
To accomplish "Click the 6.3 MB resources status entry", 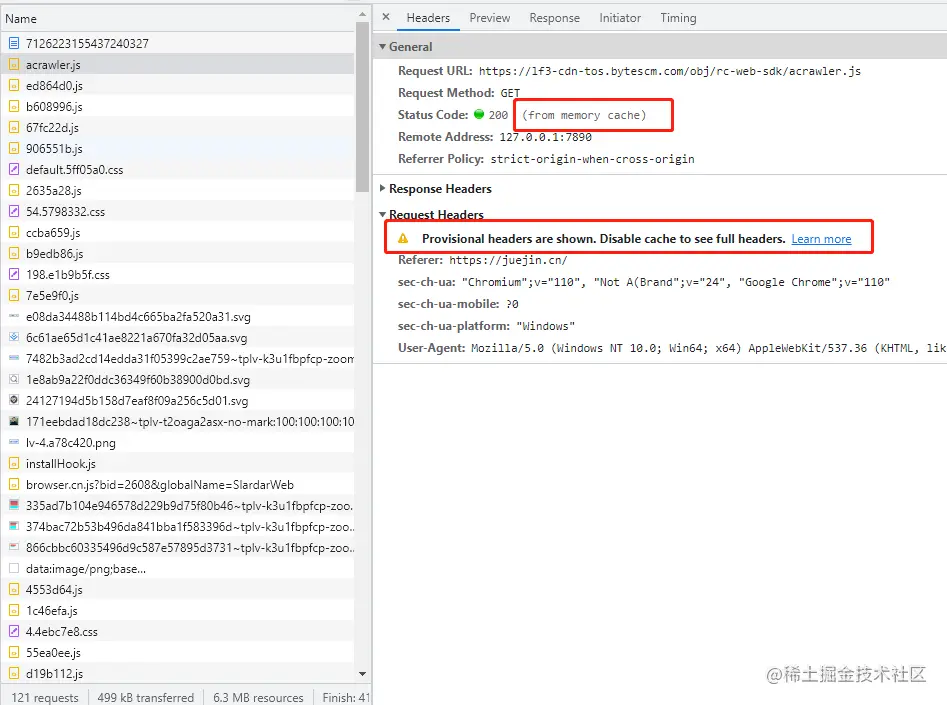I will (258, 697).
